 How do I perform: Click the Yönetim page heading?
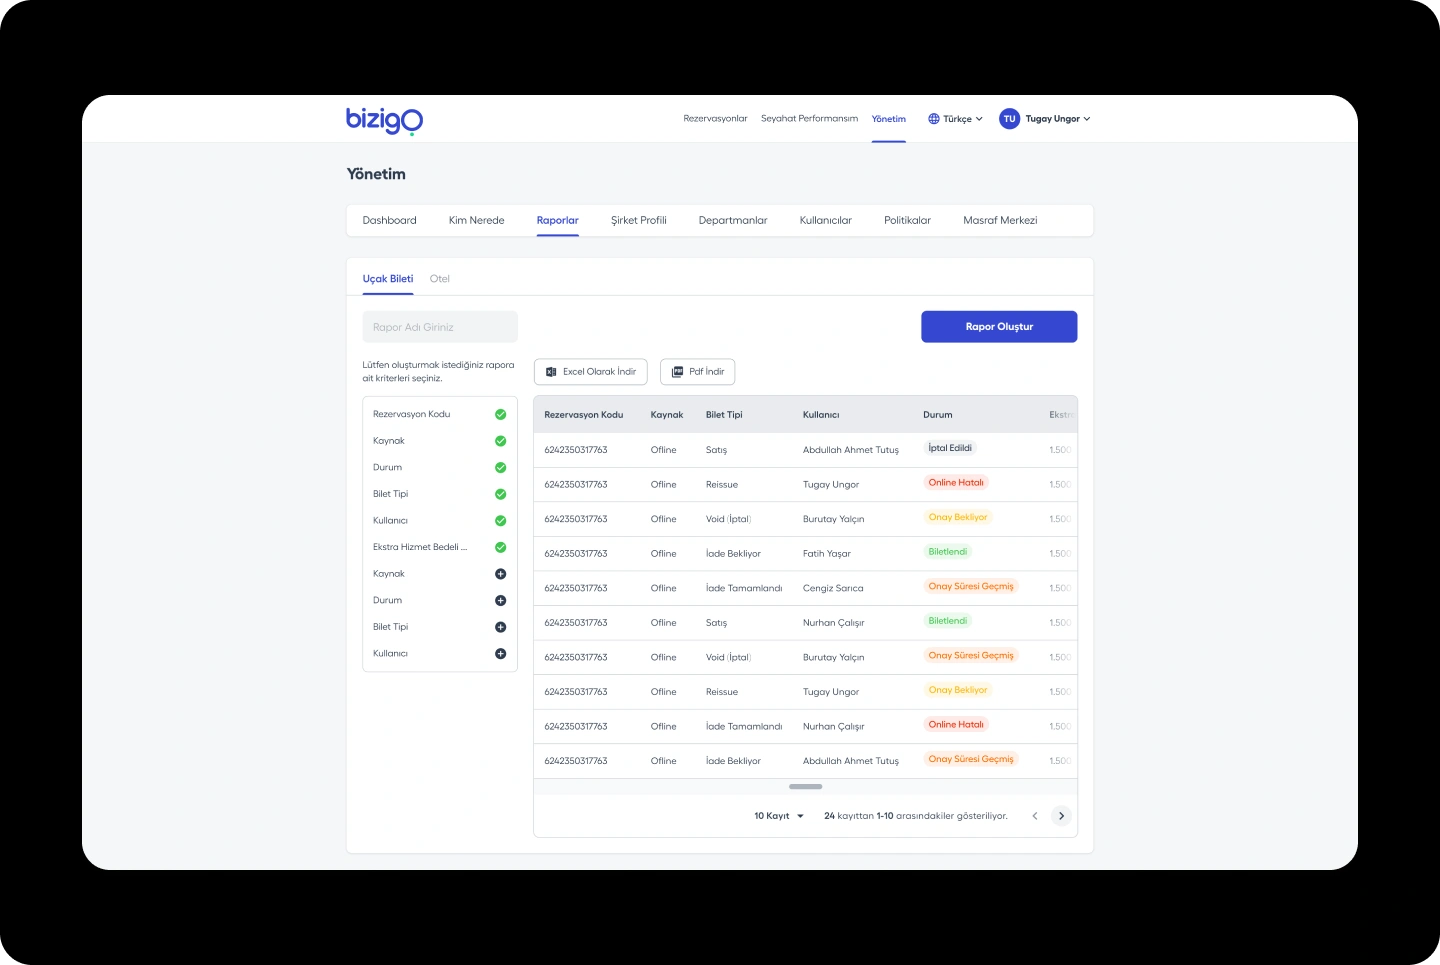[376, 174]
